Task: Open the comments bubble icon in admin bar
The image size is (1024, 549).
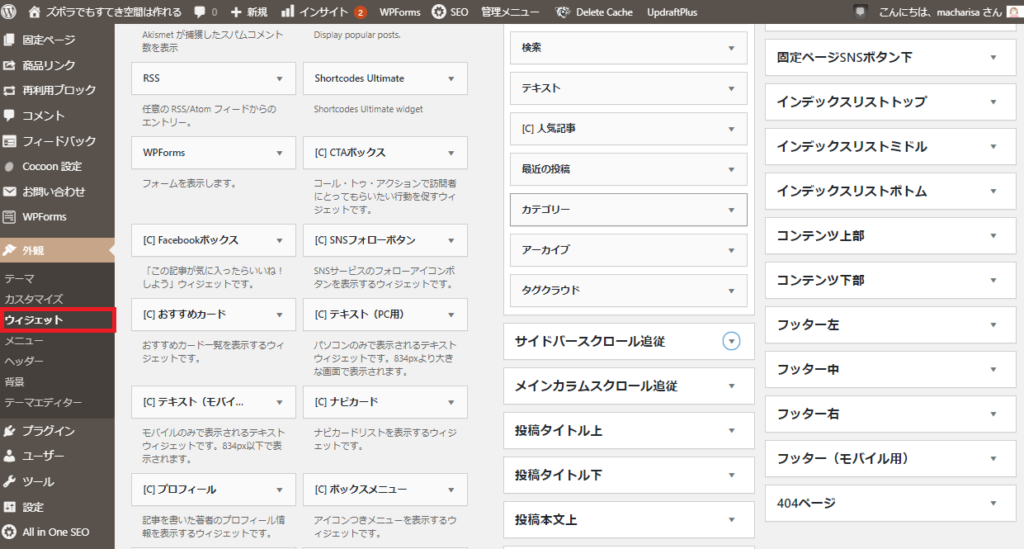Action: click(200, 12)
